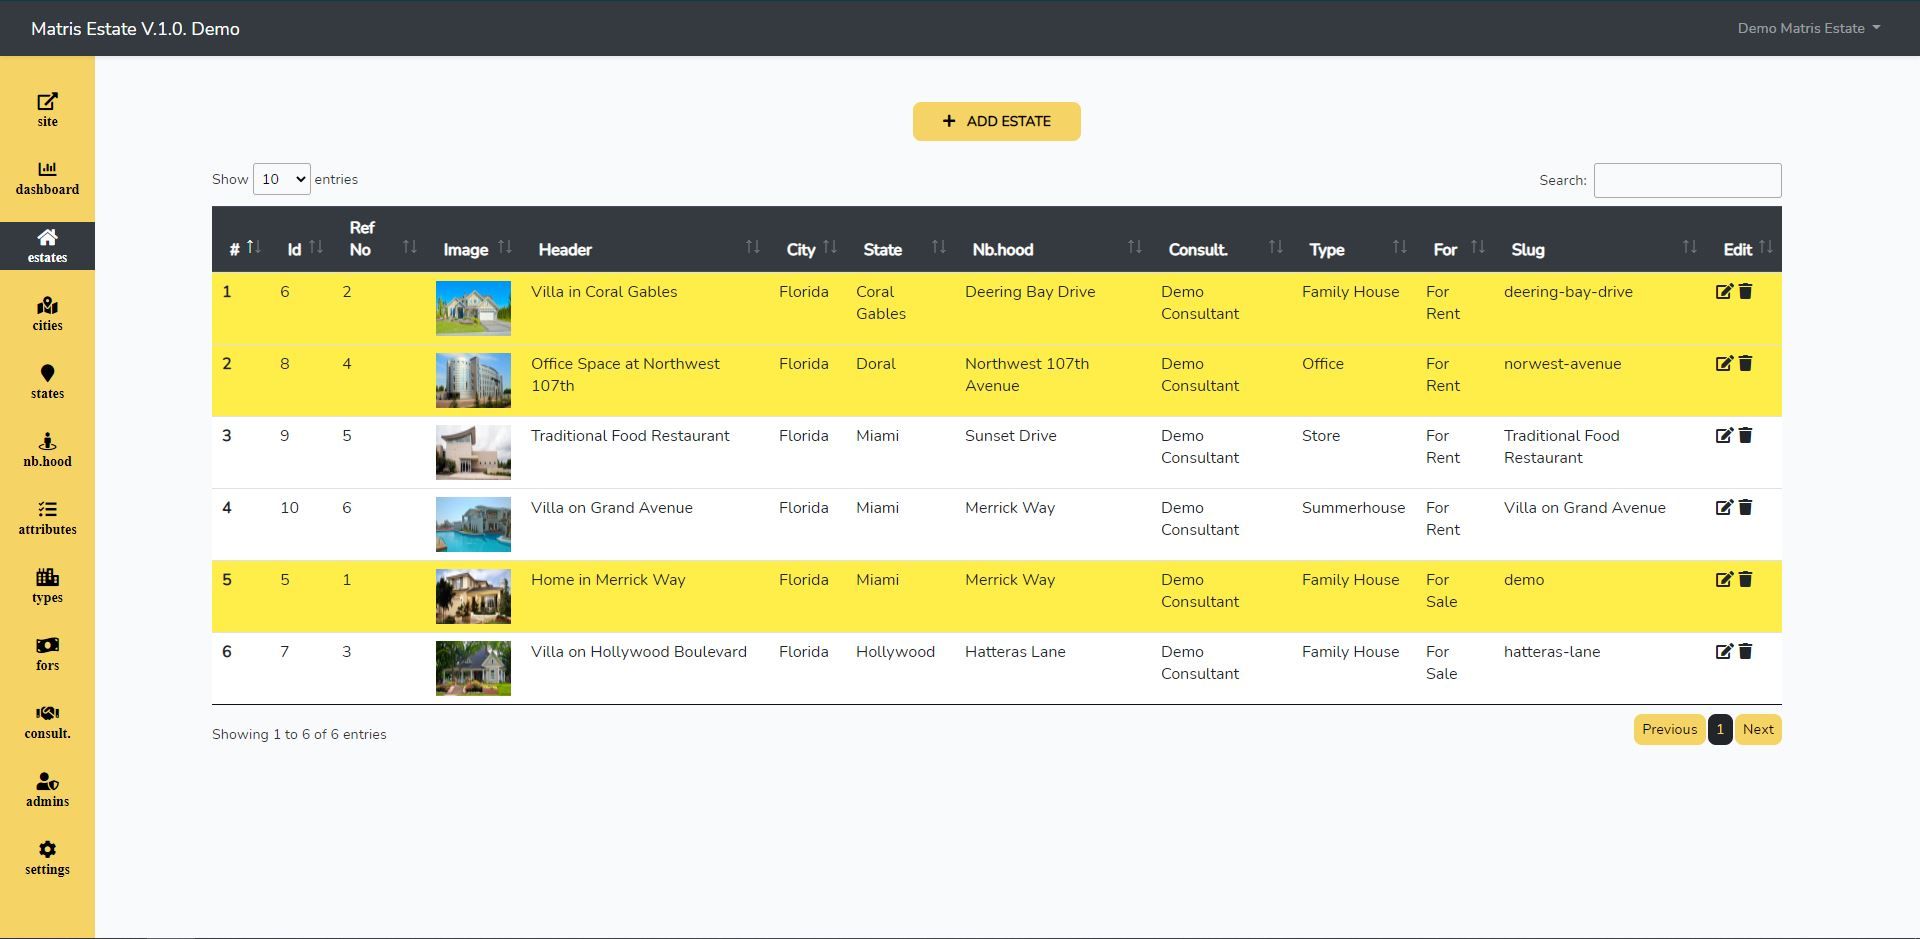This screenshot has width=1920, height=939.
Task: Open thumbnail of Villa on Hollywood Boulevard
Action: point(473,668)
